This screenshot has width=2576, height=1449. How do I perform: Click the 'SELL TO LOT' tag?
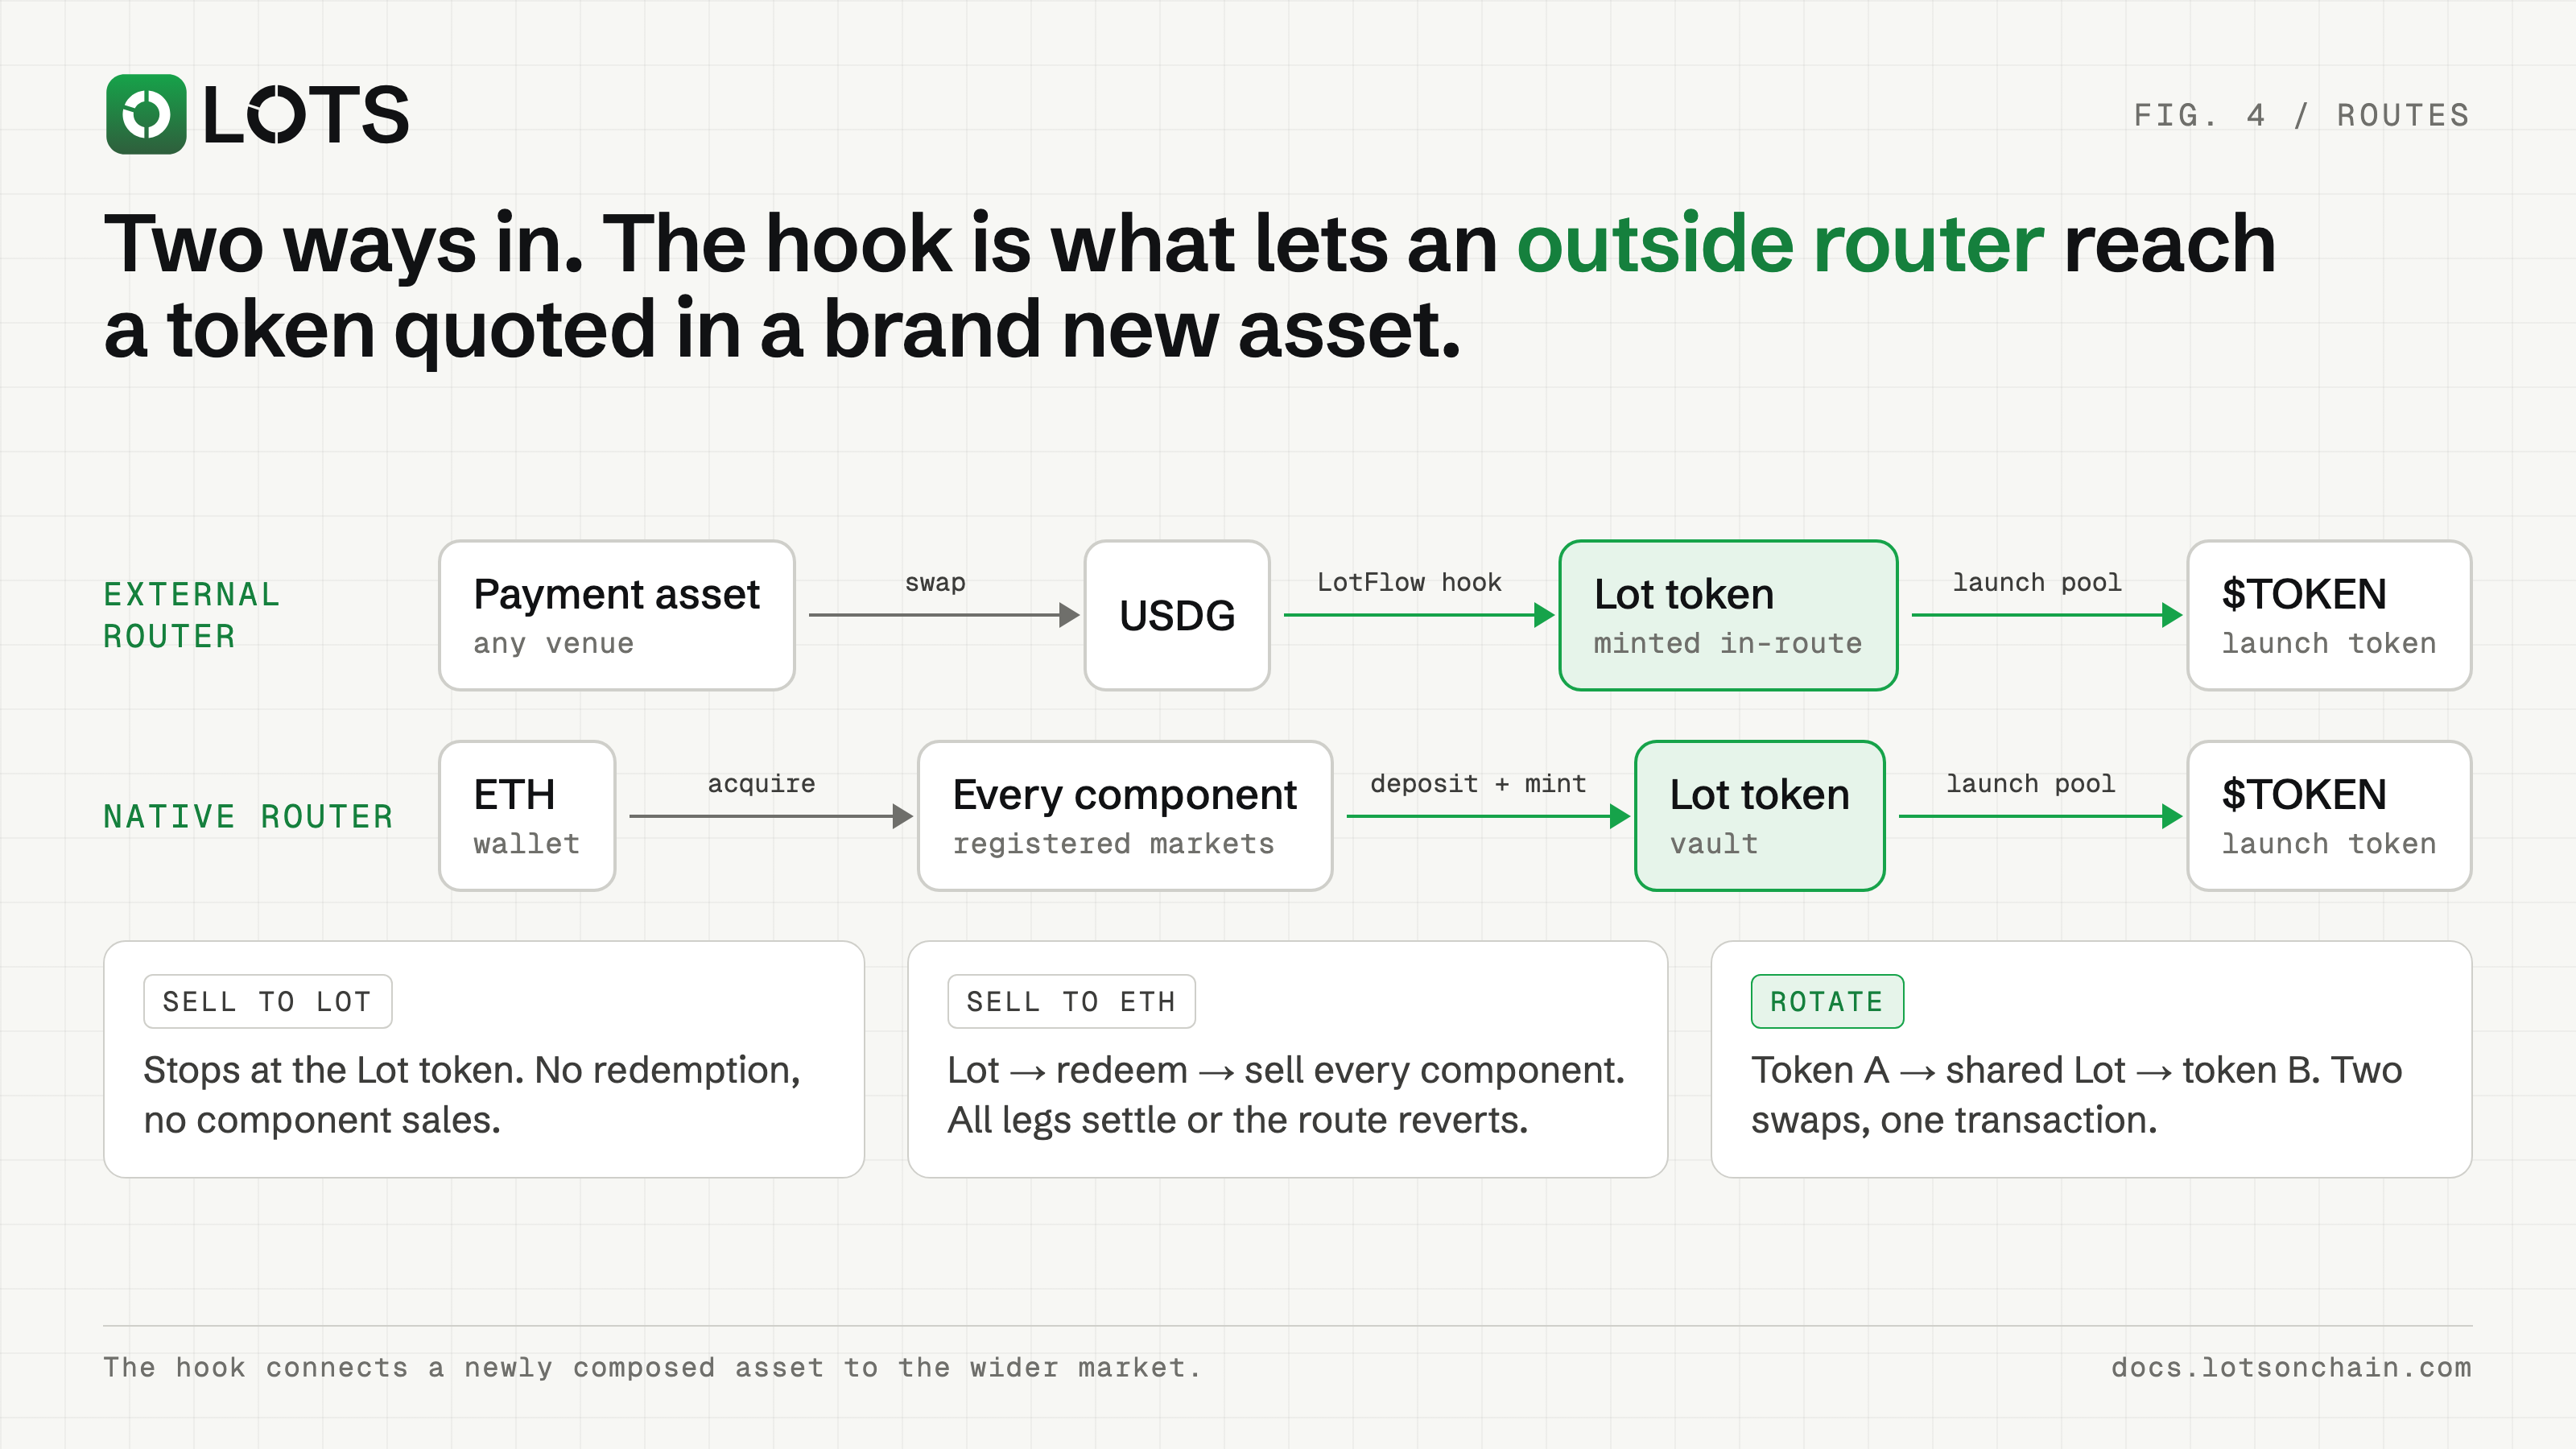click(x=267, y=1001)
